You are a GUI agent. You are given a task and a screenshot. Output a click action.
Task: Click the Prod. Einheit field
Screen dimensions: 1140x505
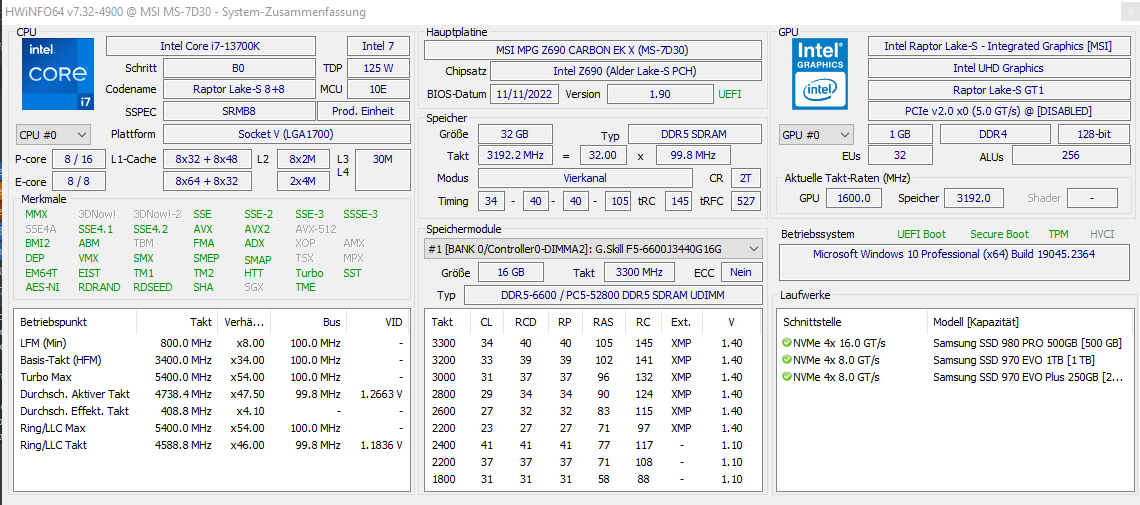pos(364,111)
